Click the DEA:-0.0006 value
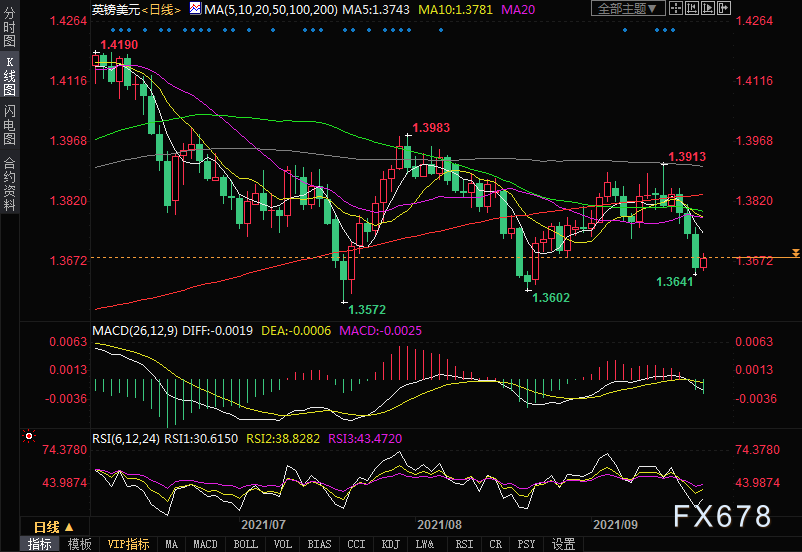This screenshot has height=552, width=802. point(296,330)
